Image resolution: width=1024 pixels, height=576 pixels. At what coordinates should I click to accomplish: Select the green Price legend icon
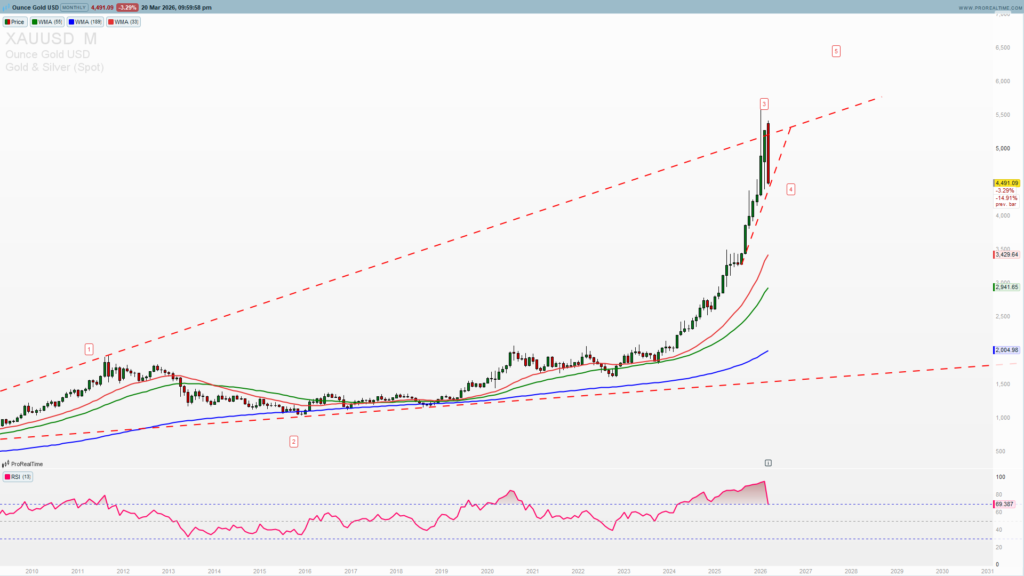tap(8, 21)
